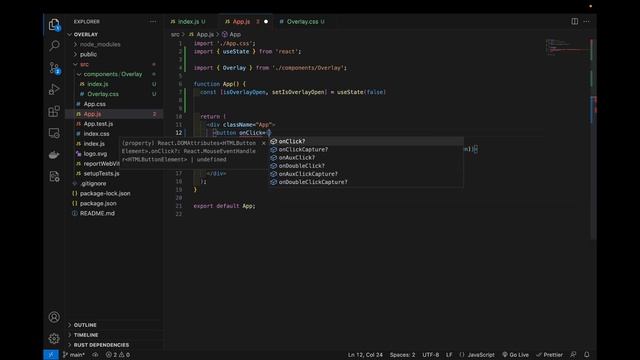640x360 pixels.
Task: Click the code minimap preview
Action: pyautogui.click(x=567, y=47)
